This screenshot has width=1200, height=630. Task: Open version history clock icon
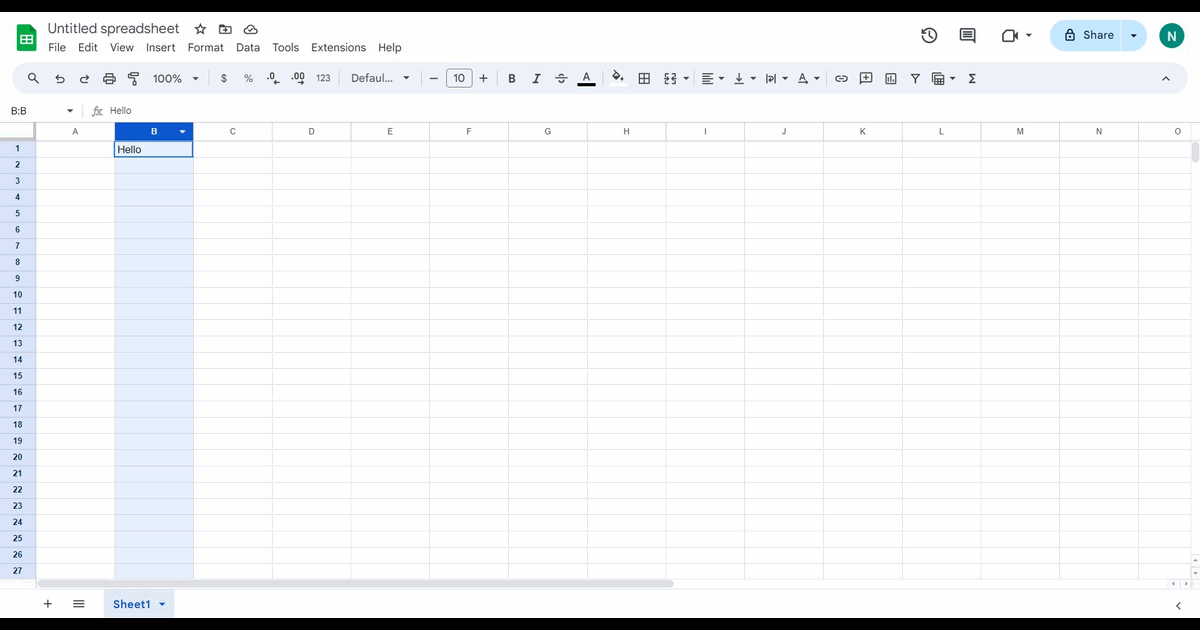929,35
